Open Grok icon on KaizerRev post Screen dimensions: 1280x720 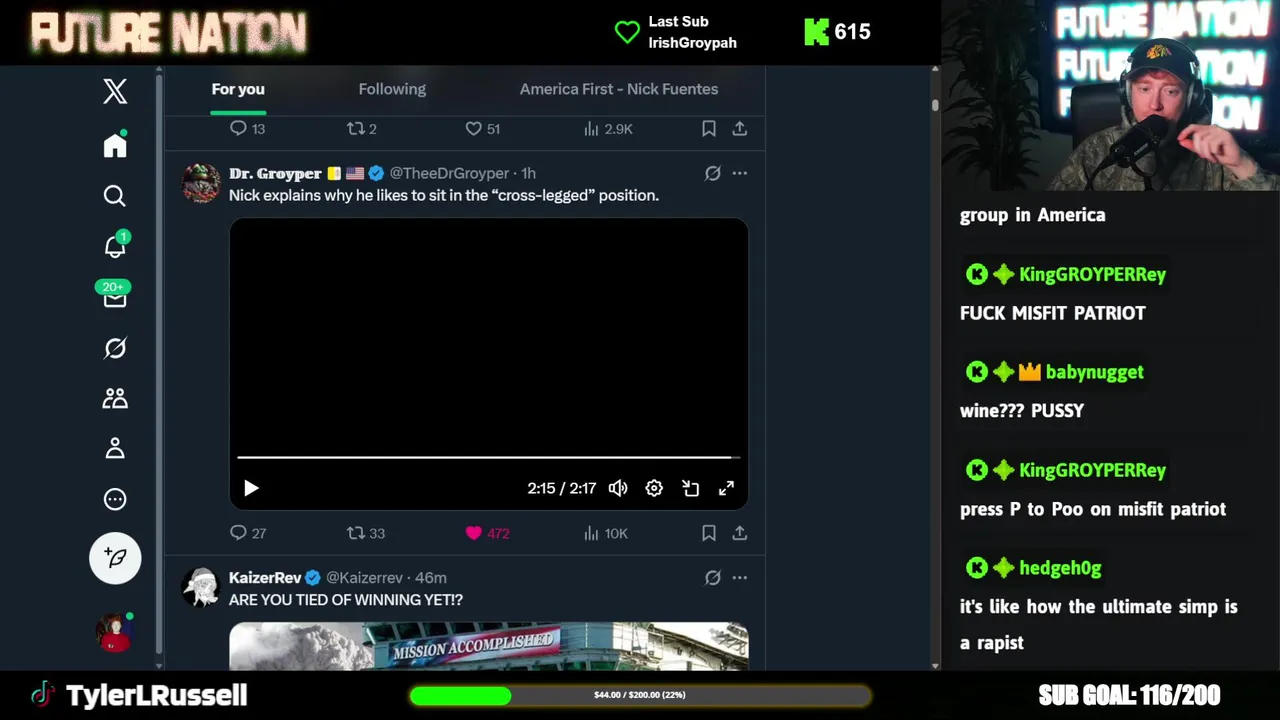click(712, 577)
